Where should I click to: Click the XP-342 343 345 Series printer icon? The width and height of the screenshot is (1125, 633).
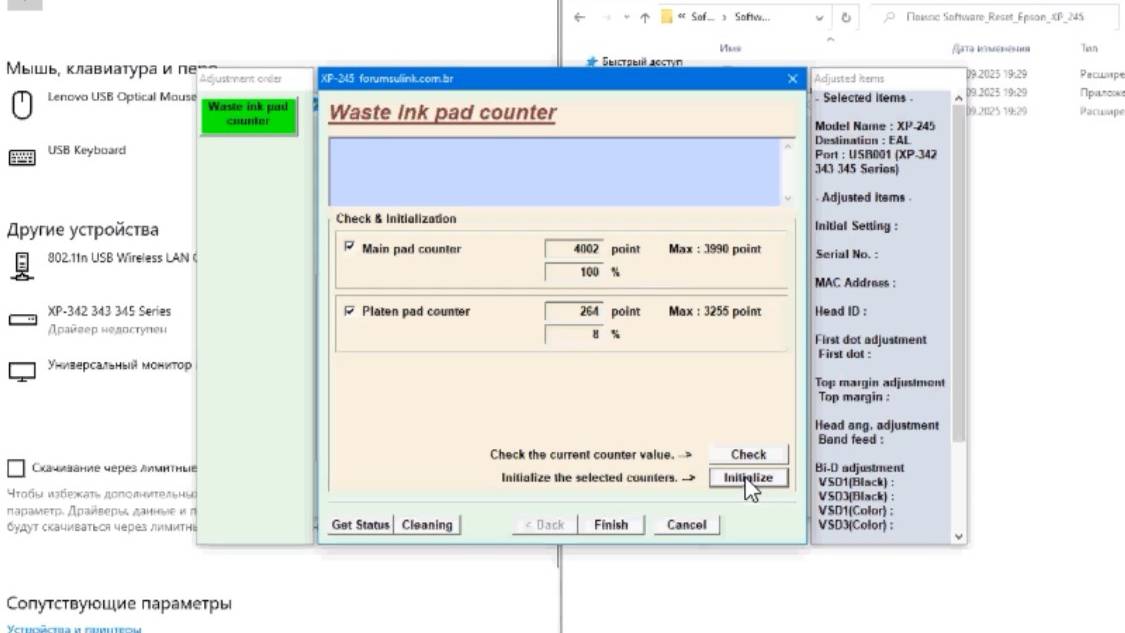[x=22, y=319]
